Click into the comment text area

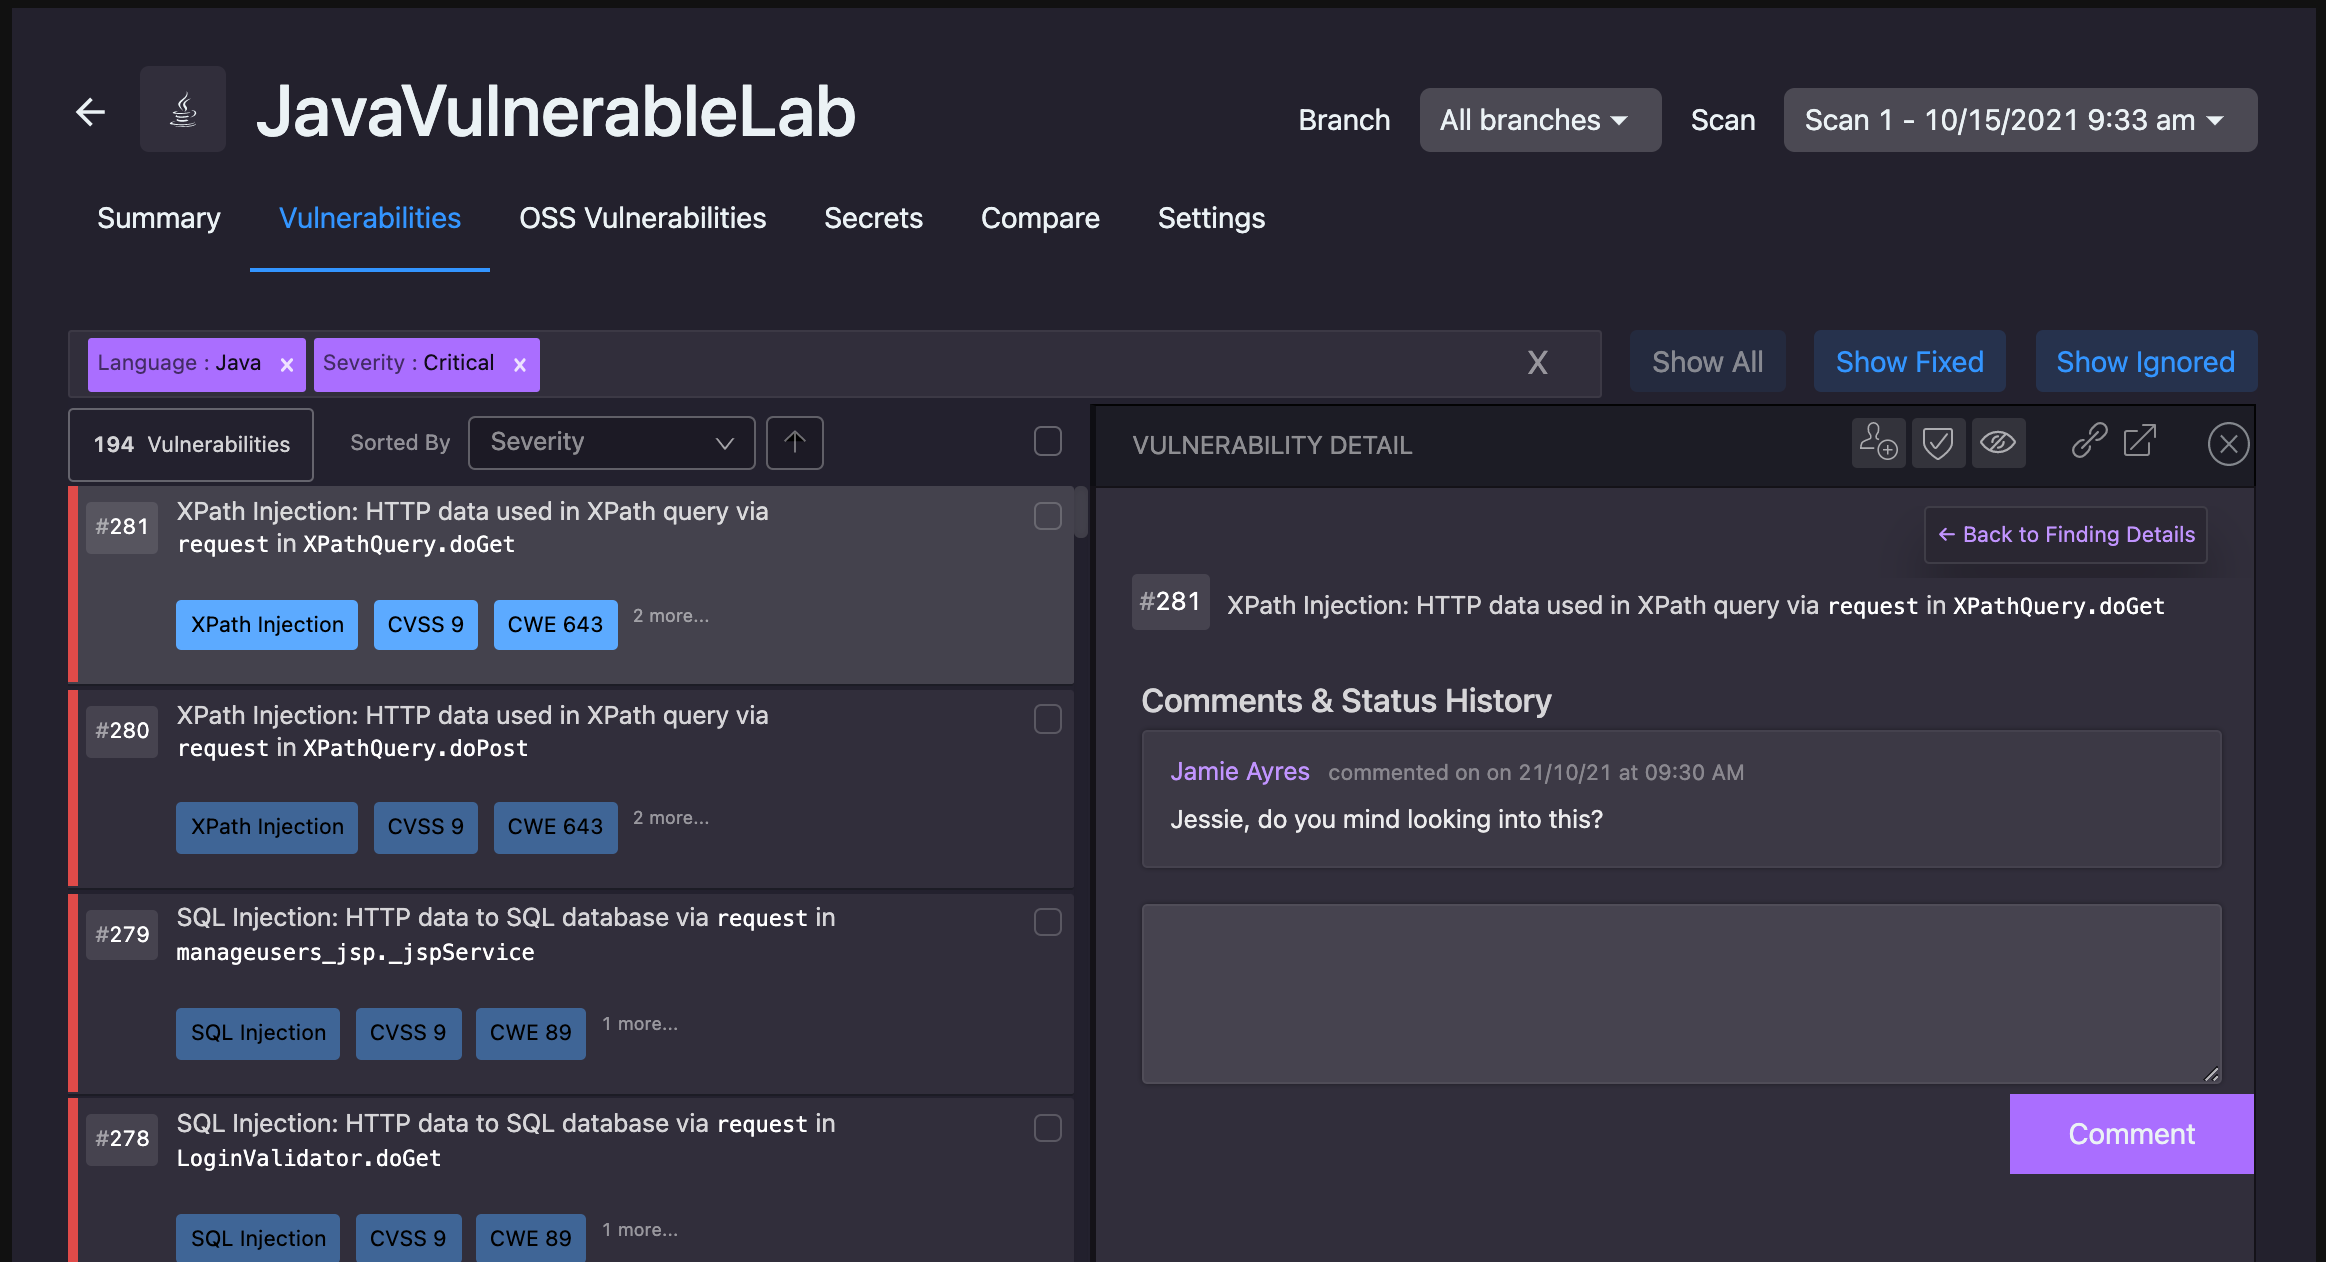tap(1681, 994)
